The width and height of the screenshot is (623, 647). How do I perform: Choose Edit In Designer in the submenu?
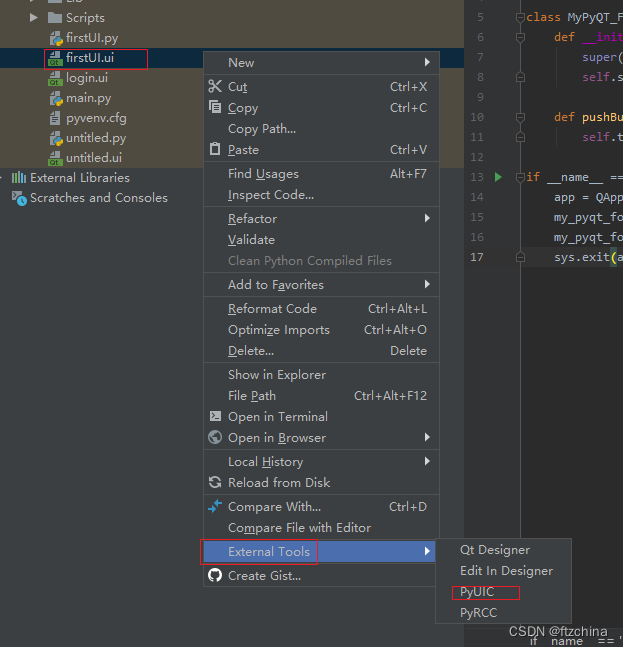pyautogui.click(x=503, y=571)
